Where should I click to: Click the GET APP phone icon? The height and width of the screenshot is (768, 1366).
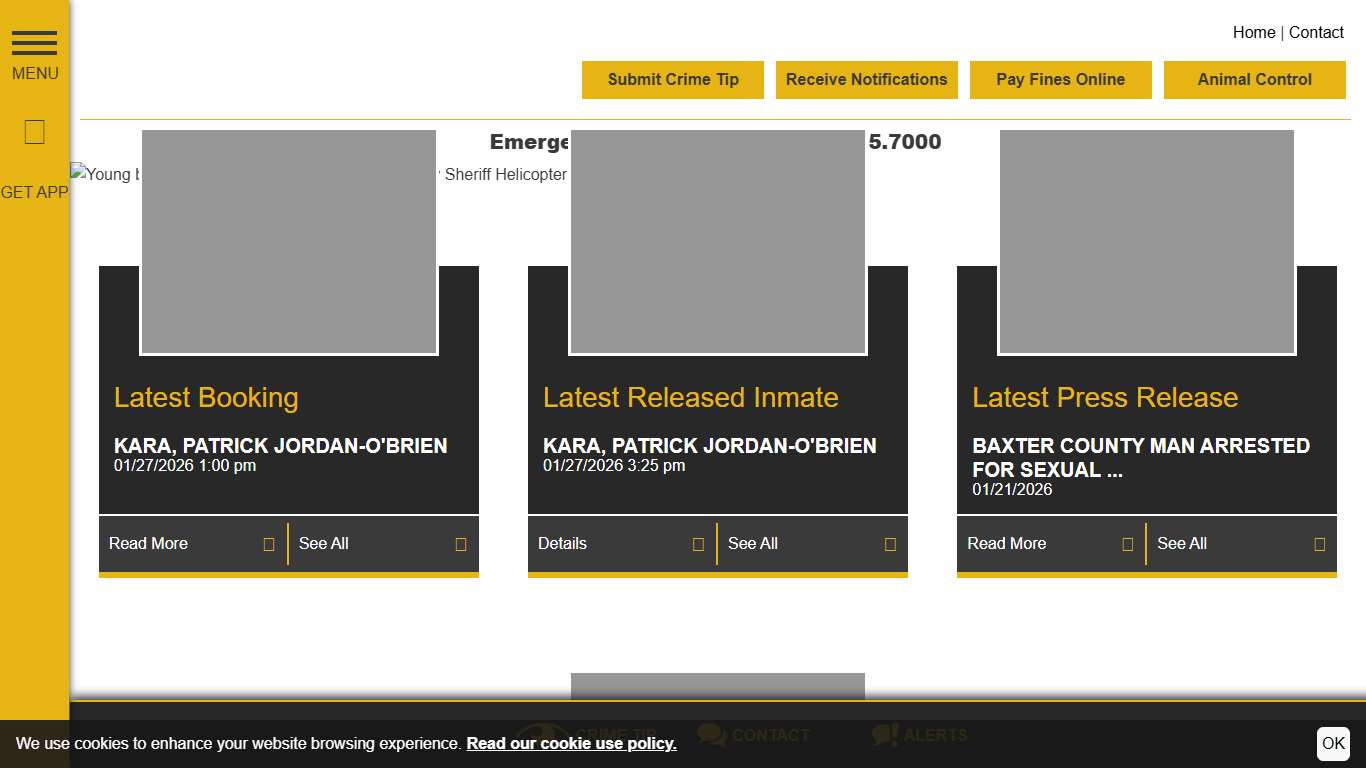34,132
